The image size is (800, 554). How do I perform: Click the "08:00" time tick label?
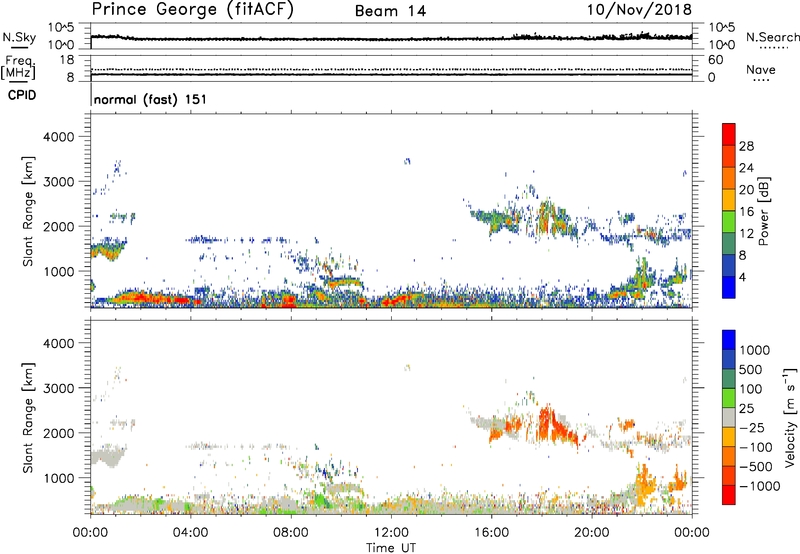pos(291,533)
